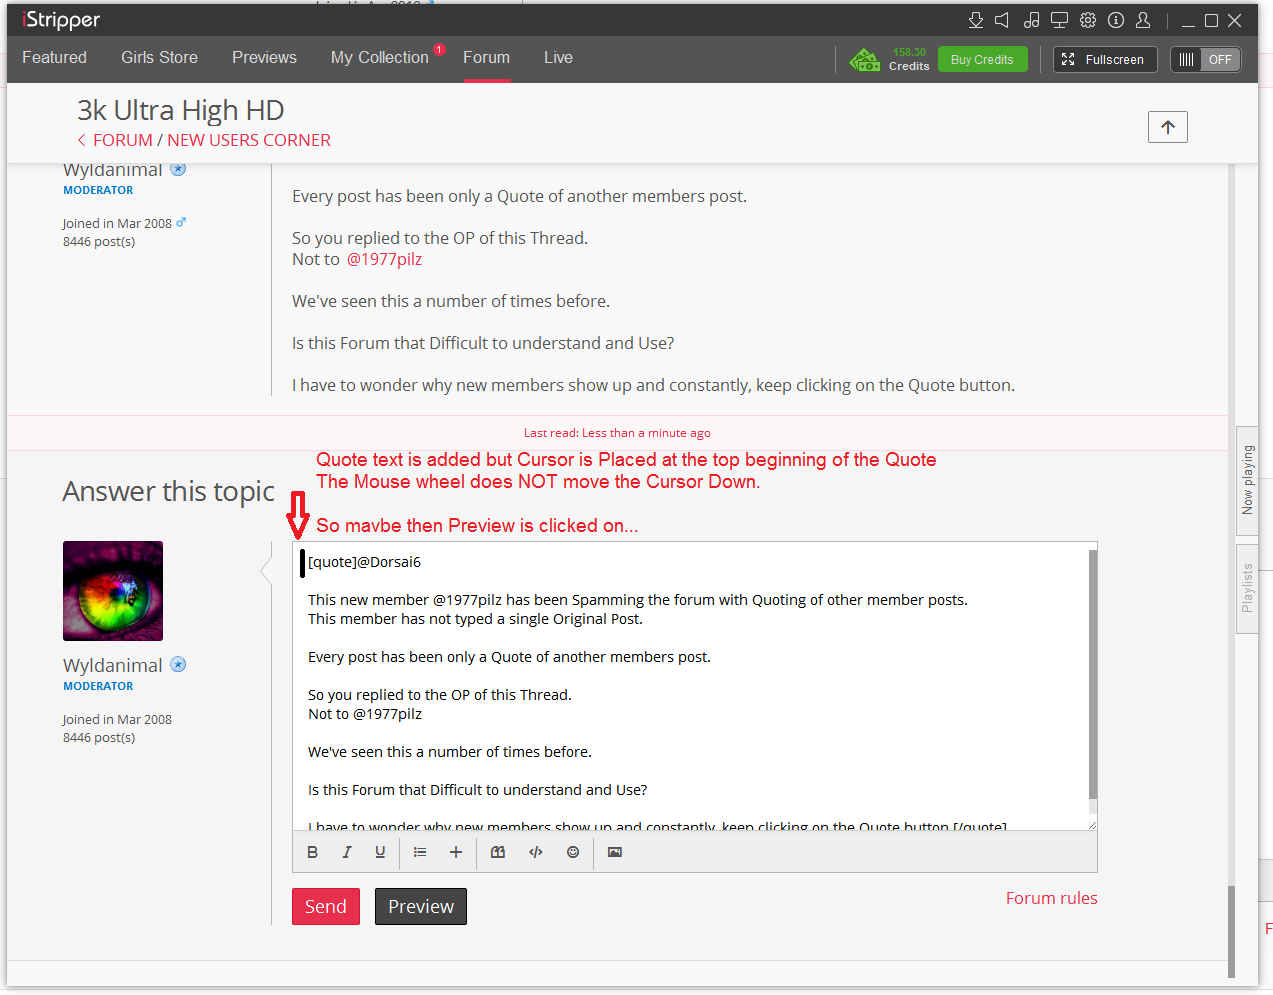Send the reply
This screenshot has width=1273, height=995.
click(326, 906)
